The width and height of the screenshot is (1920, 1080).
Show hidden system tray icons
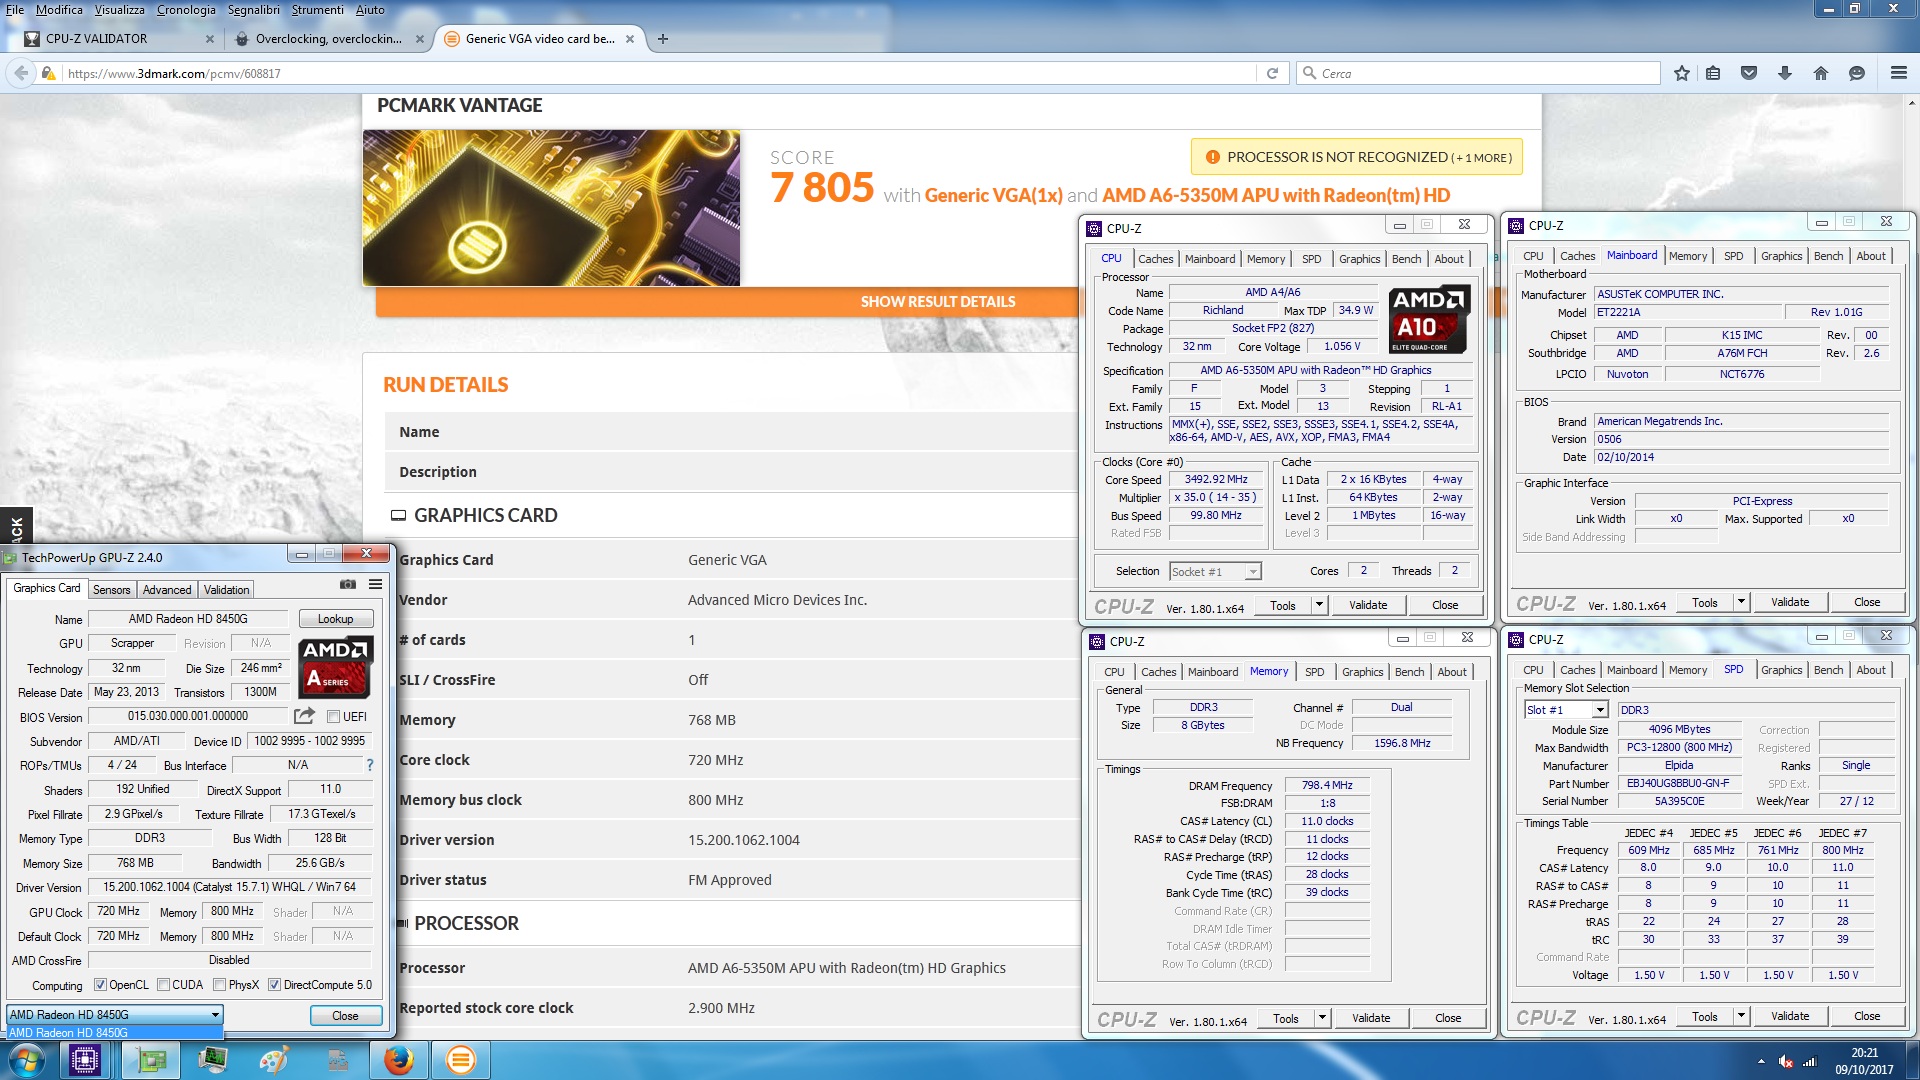click(x=1761, y=1061)
